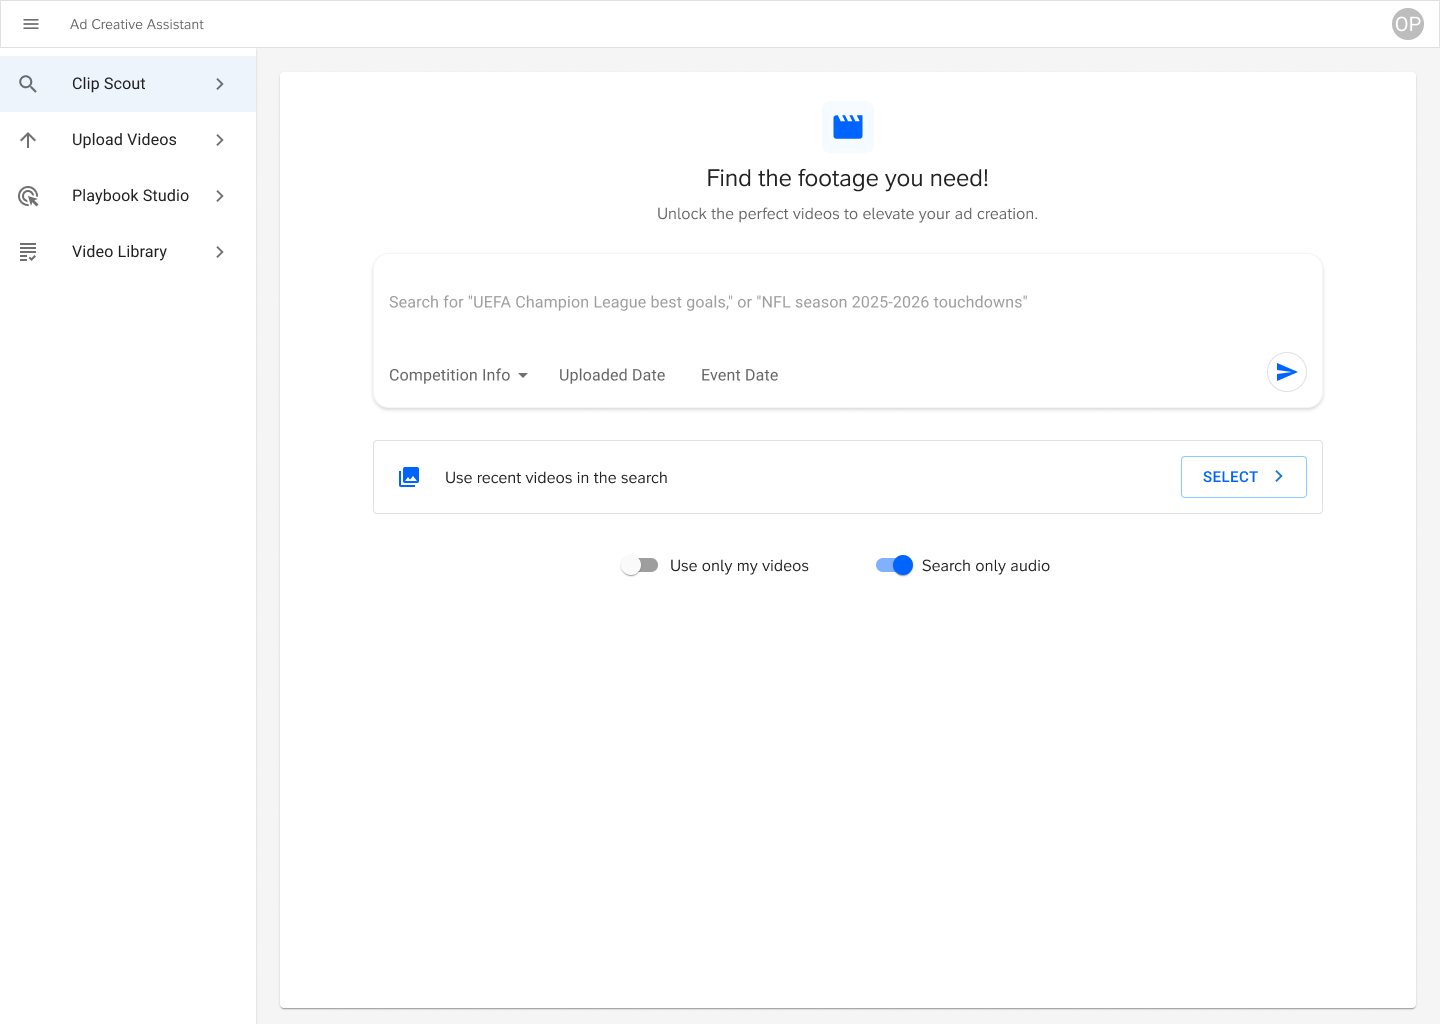Expand the Video Library chevron
Screen dimensions: 1440x1024
pyautogui.click(x=220, y=252)
